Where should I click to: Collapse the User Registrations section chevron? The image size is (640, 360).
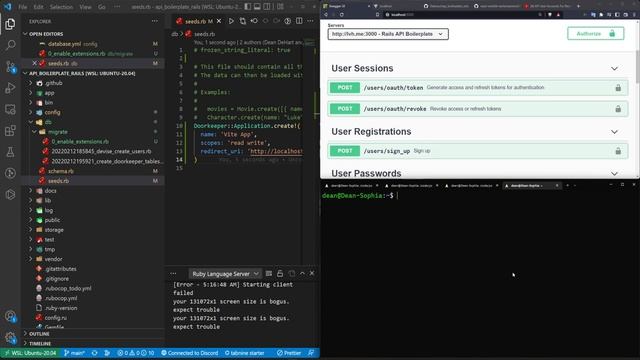click(614, 132)
